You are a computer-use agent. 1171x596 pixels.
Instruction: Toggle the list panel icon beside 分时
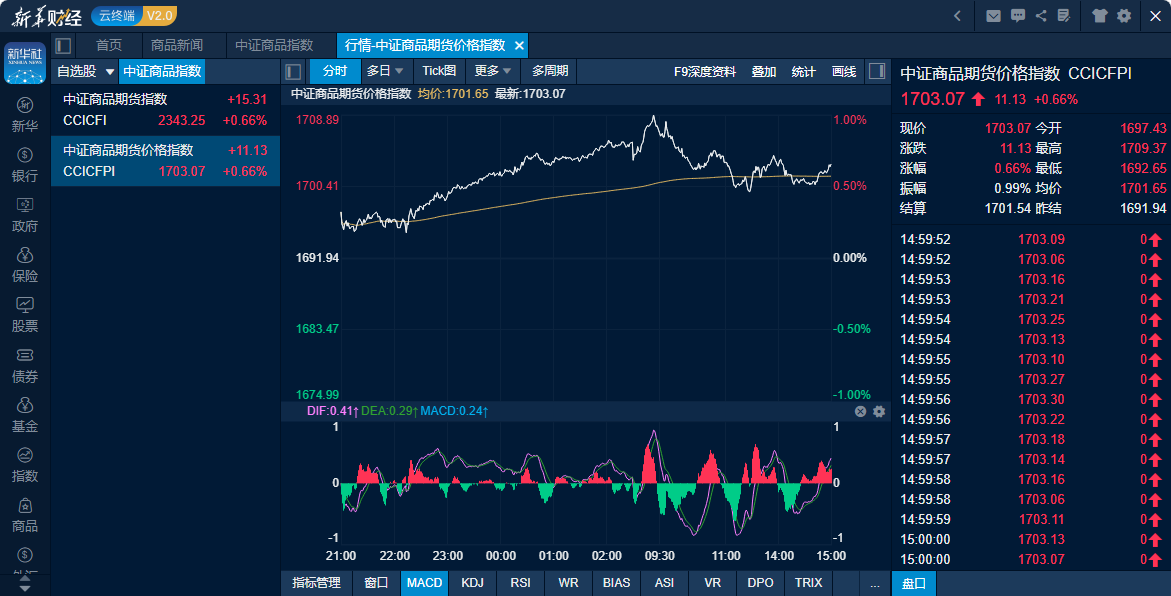[x=293, y=72]
